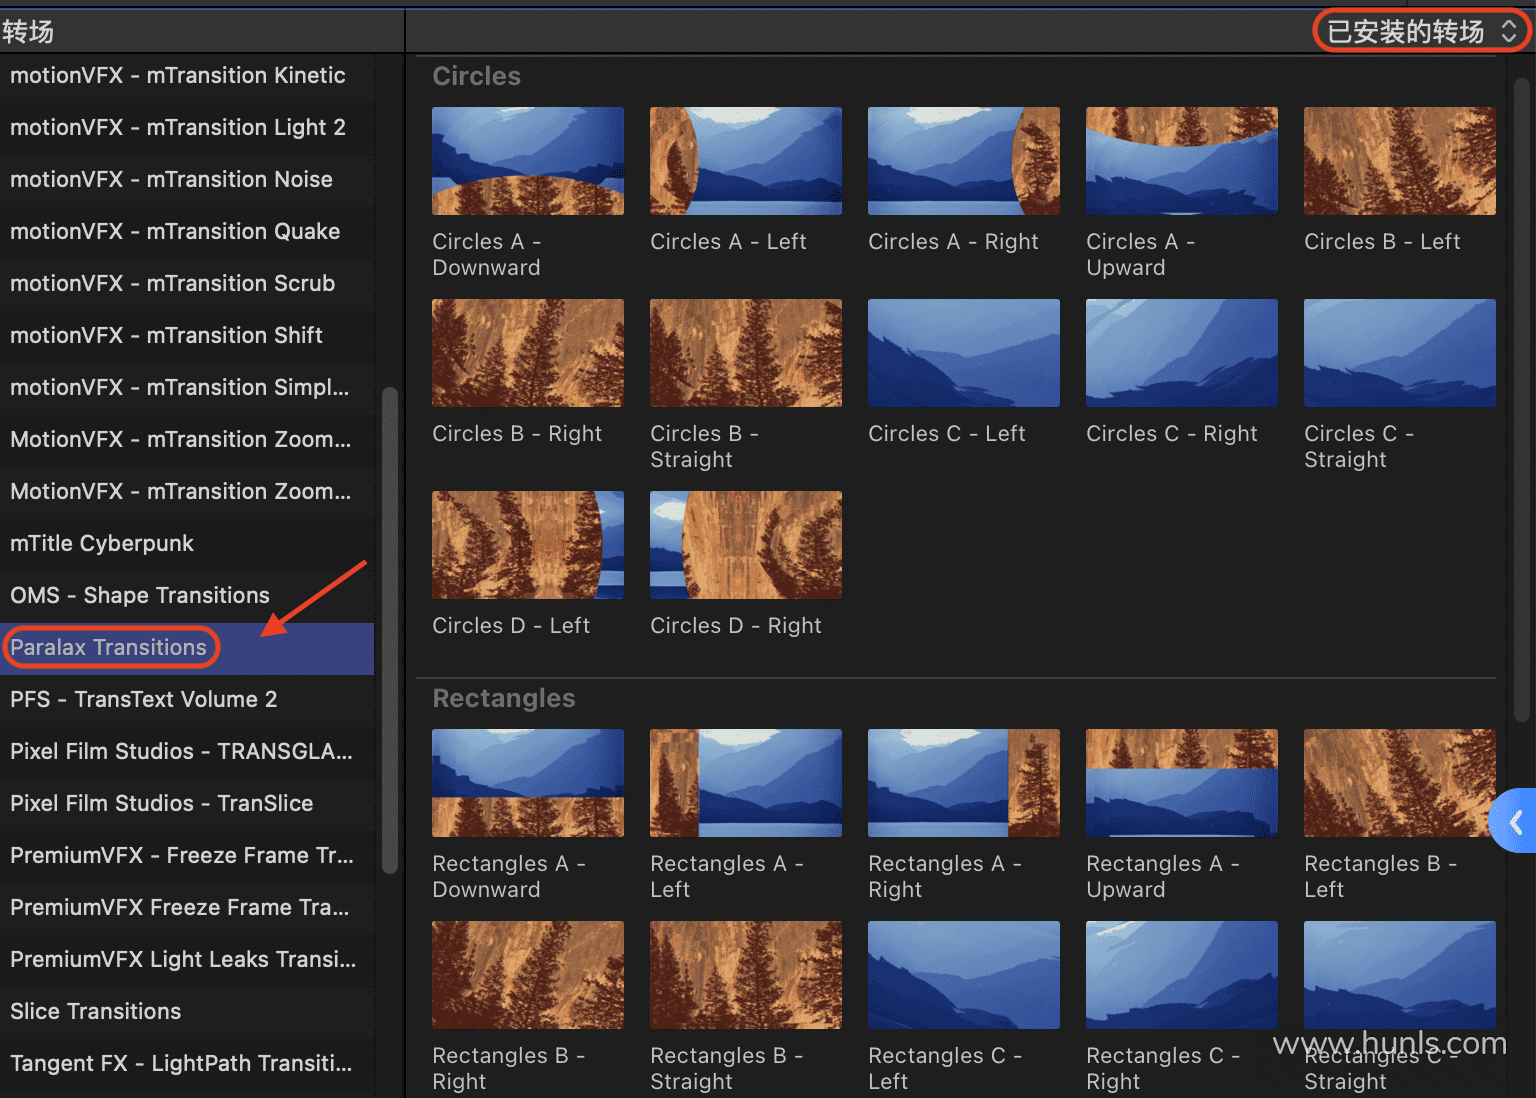This screenshot has height=1098, width=1536.
Task: Click the transitions browser scrollbar
Action: (x=1522, y=400)
